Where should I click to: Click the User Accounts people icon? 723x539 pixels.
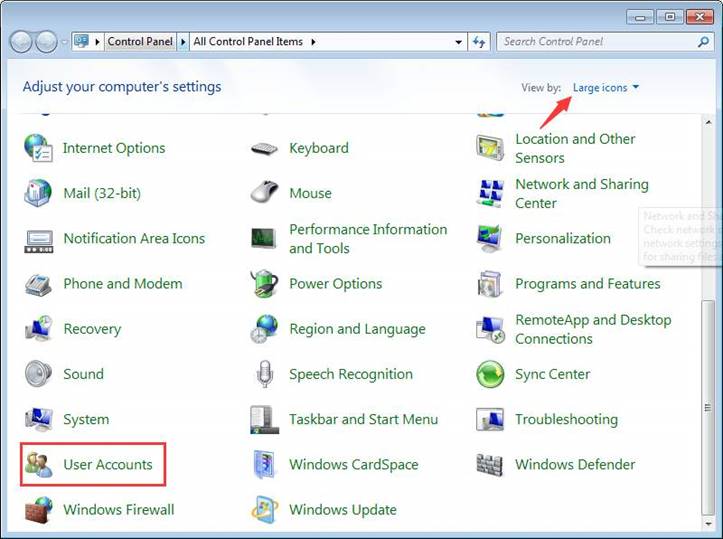coord(38,464)
